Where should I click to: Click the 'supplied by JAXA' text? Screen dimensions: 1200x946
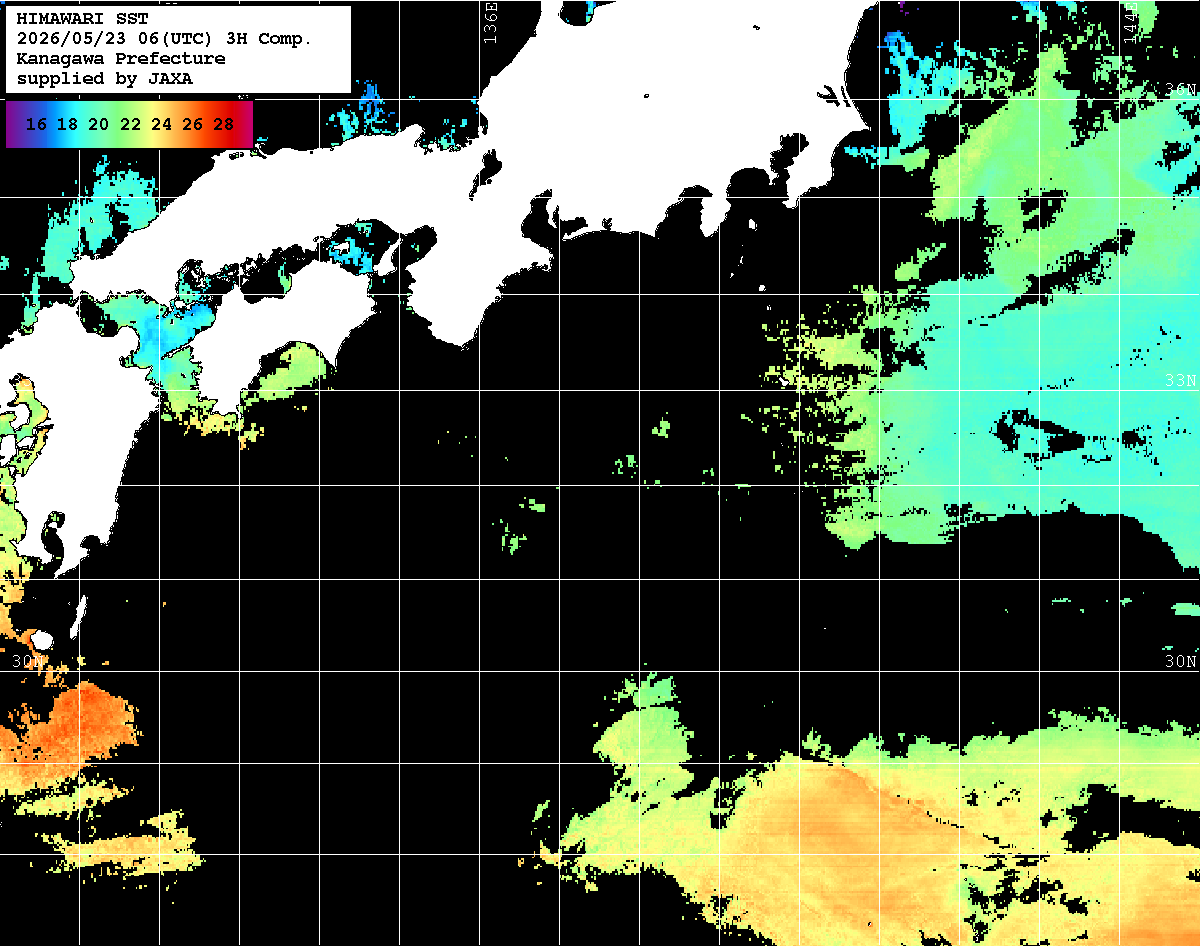click(105, 79)
